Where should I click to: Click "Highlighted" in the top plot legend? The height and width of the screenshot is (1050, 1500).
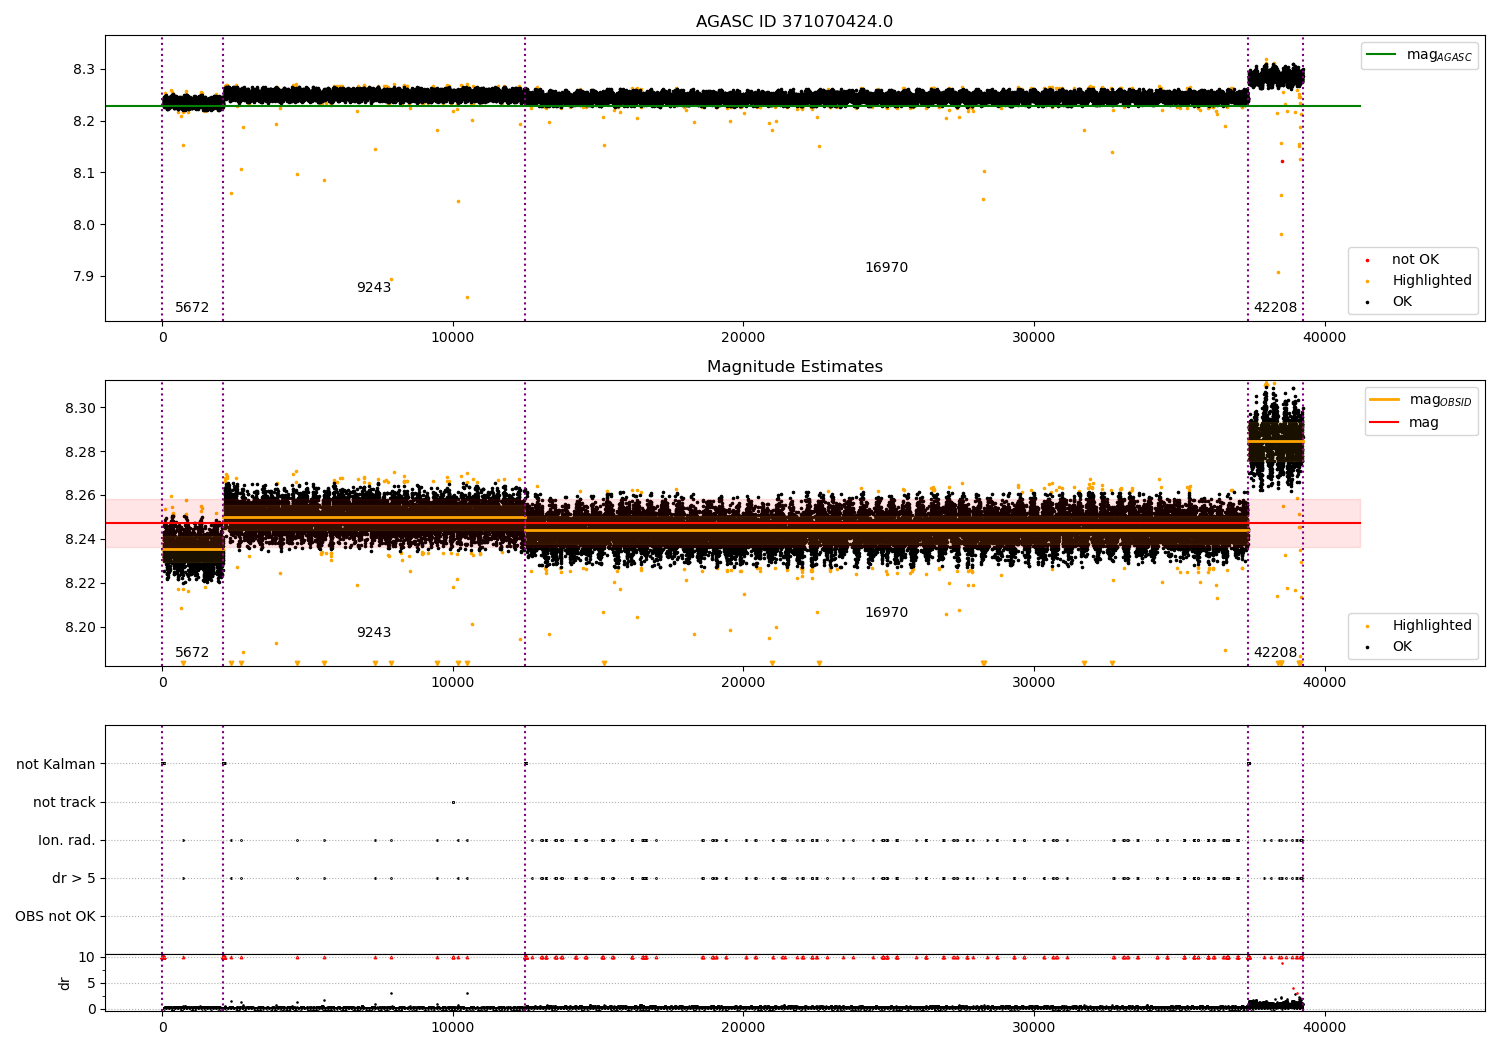[x=1431, y=281]
